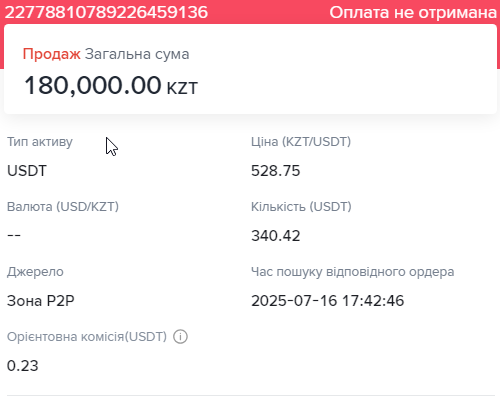Click the Оплата не отримана status
The image size is (500, 396).
[413, 13]
